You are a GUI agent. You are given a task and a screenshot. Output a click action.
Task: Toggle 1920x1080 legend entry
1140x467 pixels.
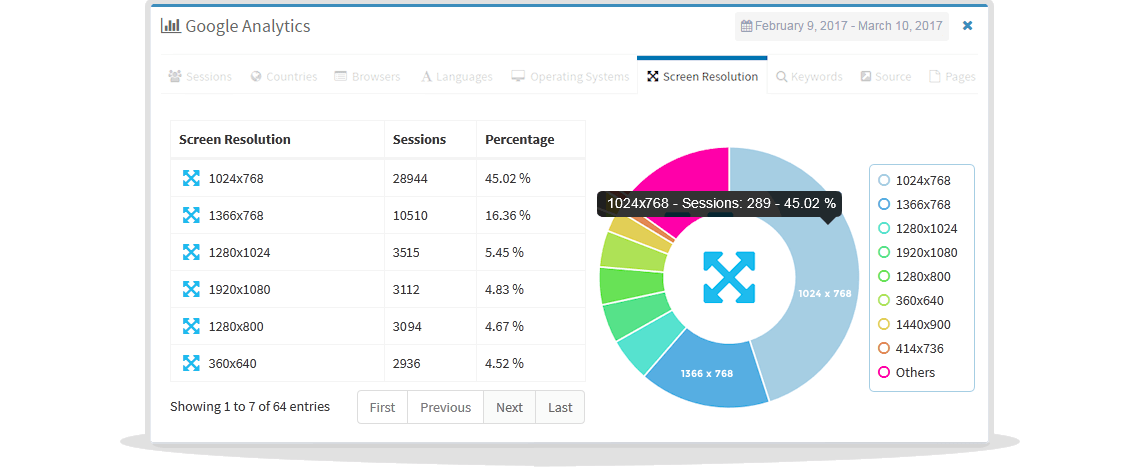[918, 252]
